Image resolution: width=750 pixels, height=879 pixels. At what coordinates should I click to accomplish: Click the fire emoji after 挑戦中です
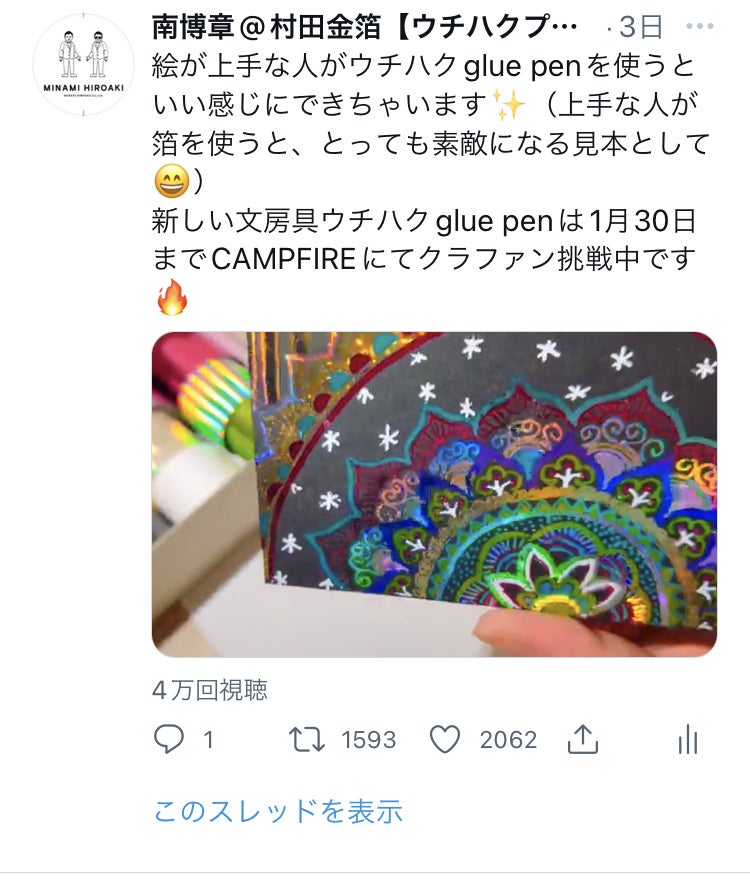pyautogui.click(x=172, y=298)
